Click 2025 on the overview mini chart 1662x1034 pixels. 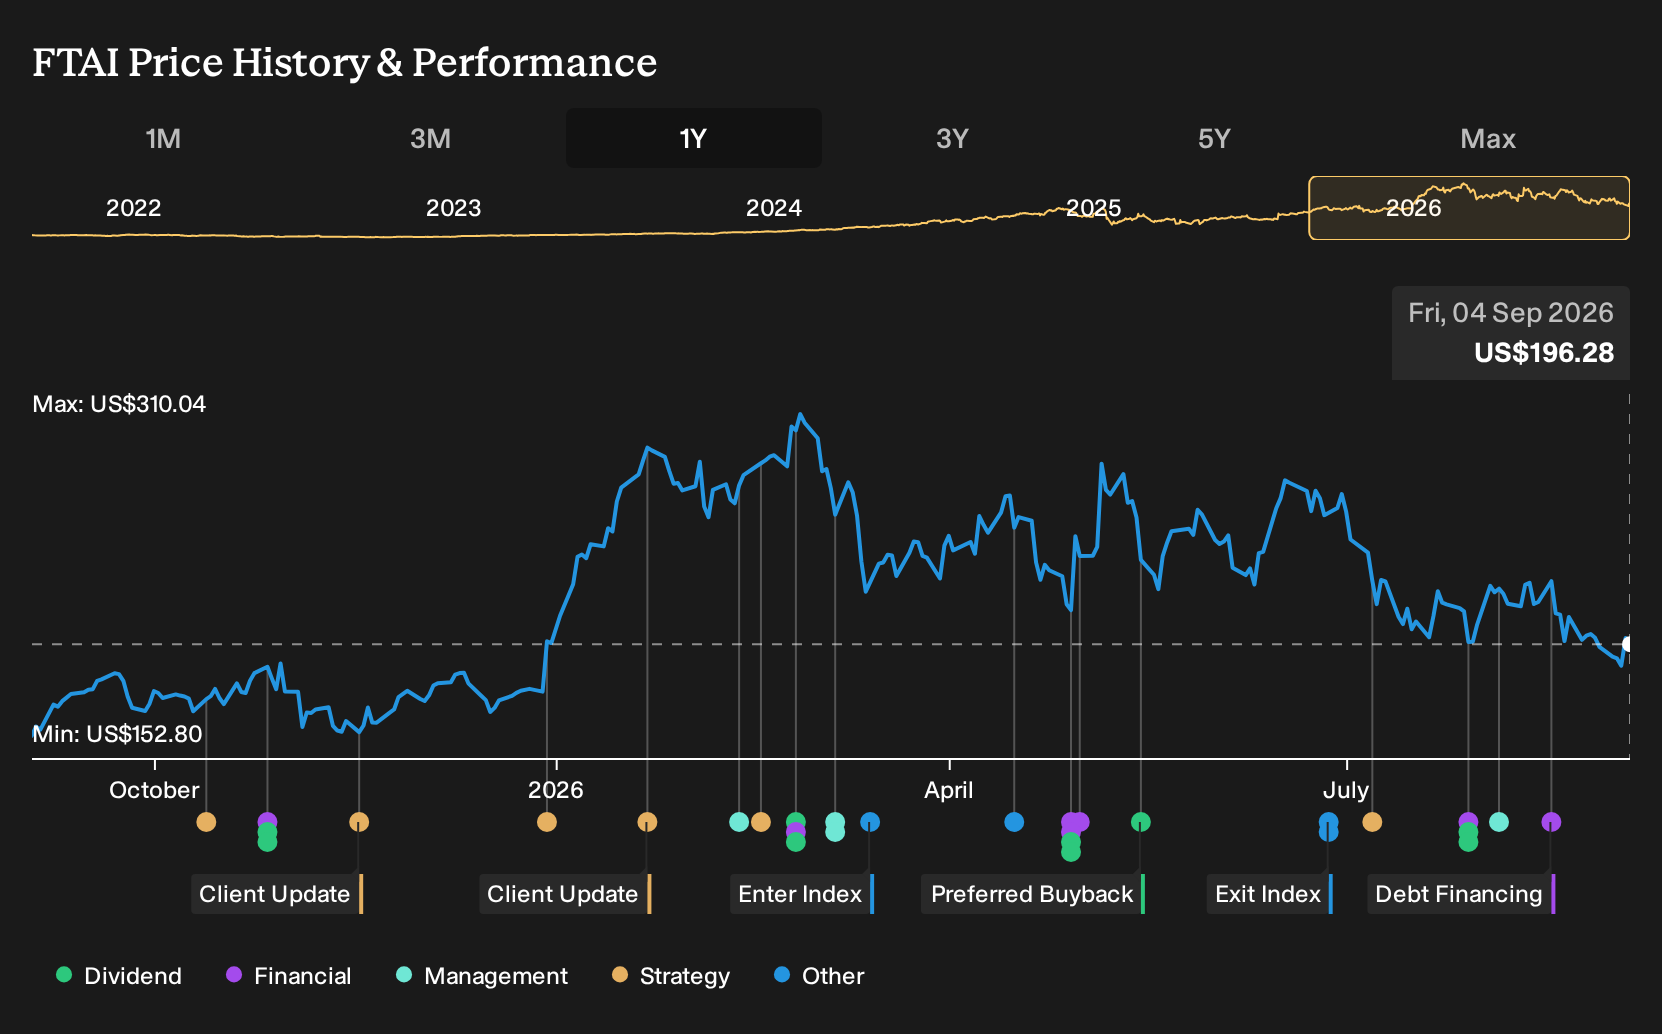click(1094, 208)
